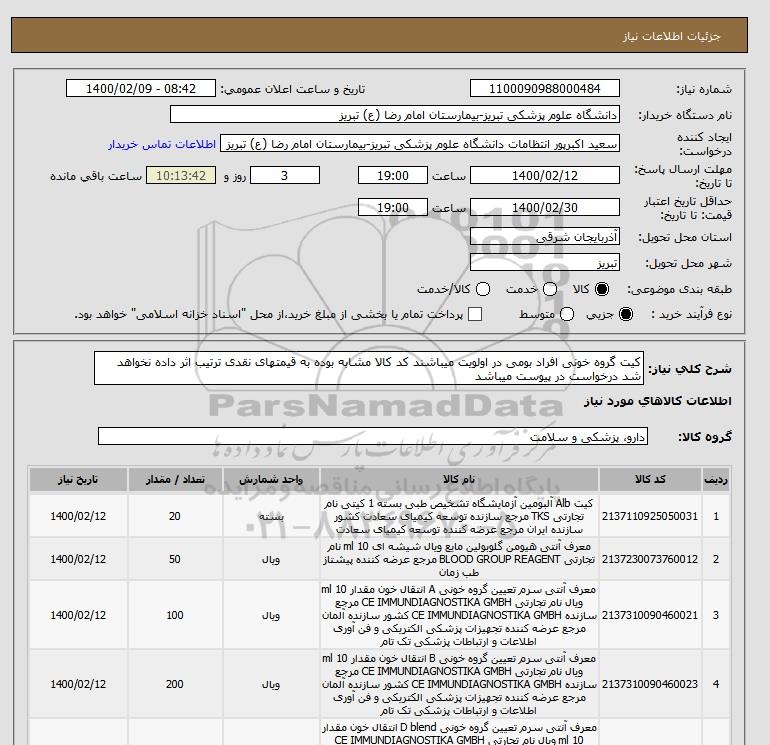This screenshot has height=745, width=770.
Task: Select the کالا radio button
Action: [602, 289]
